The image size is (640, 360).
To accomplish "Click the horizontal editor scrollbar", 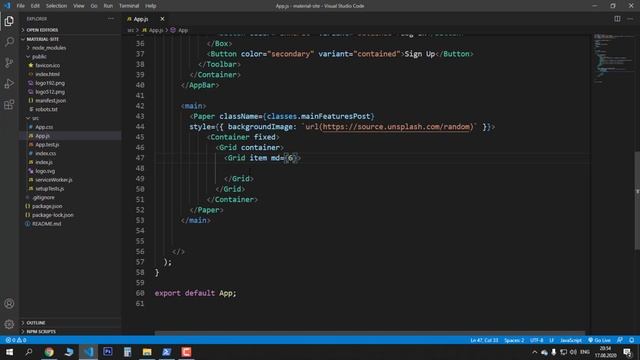I will (369, 333).
